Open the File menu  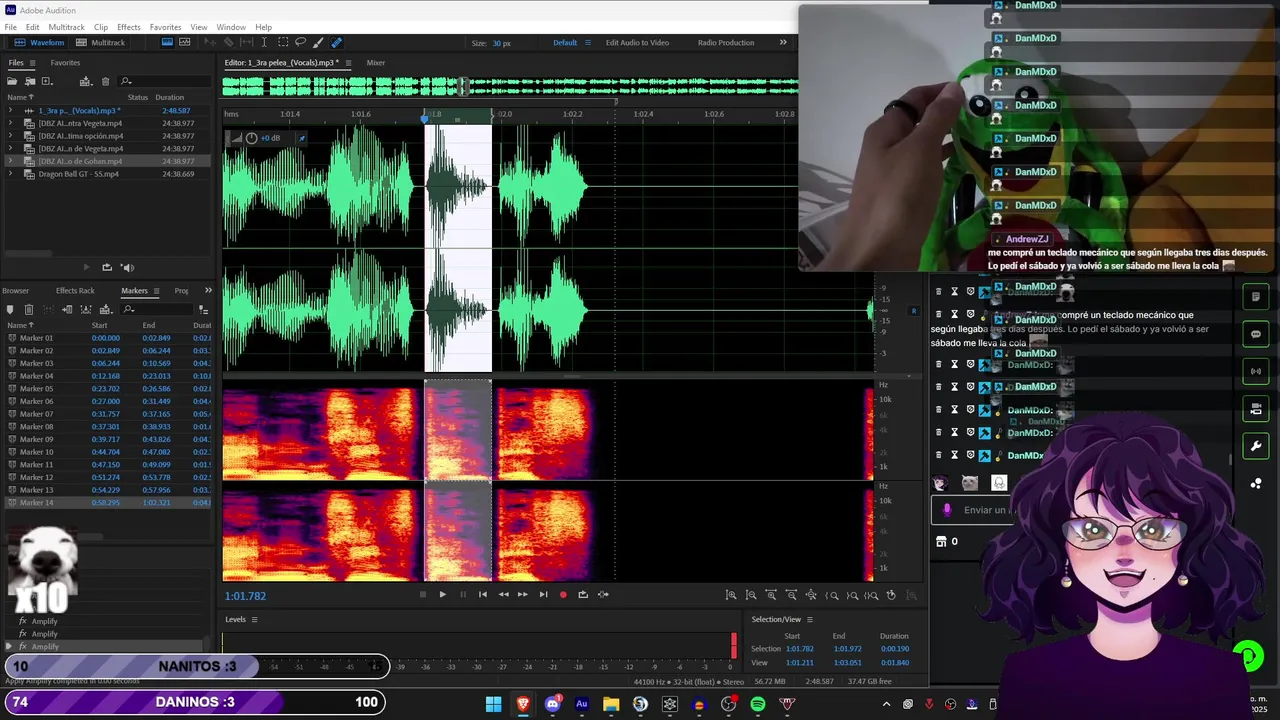[x=10, y=27]
